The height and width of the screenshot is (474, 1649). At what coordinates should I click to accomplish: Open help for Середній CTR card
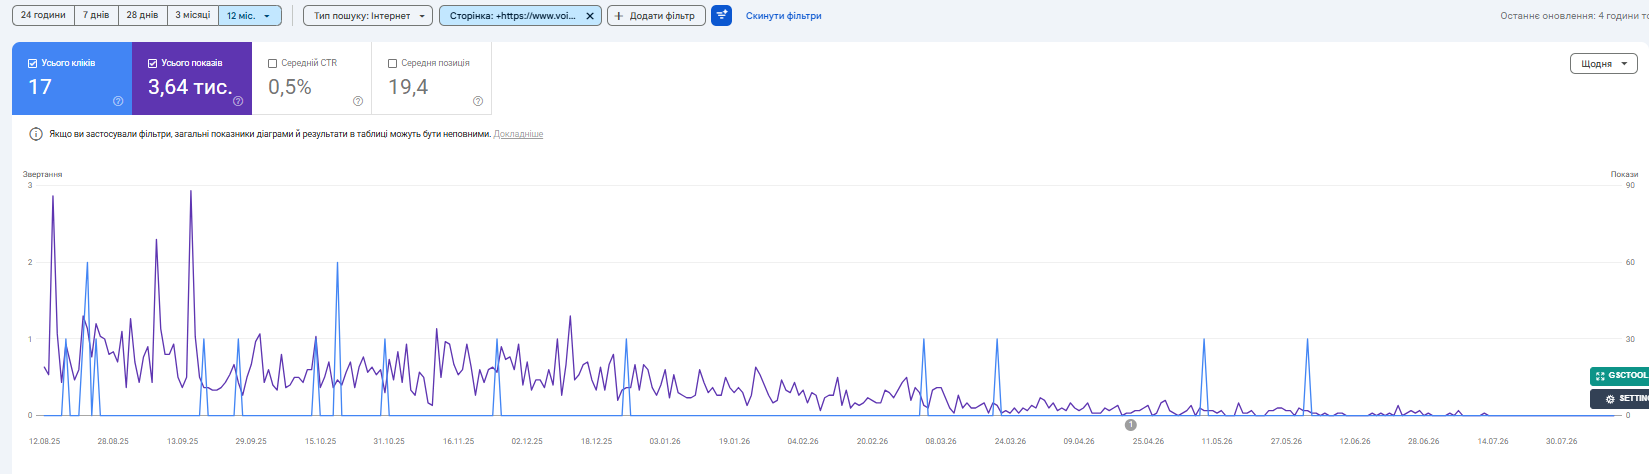pyautogui.click(x=358, y=101)
